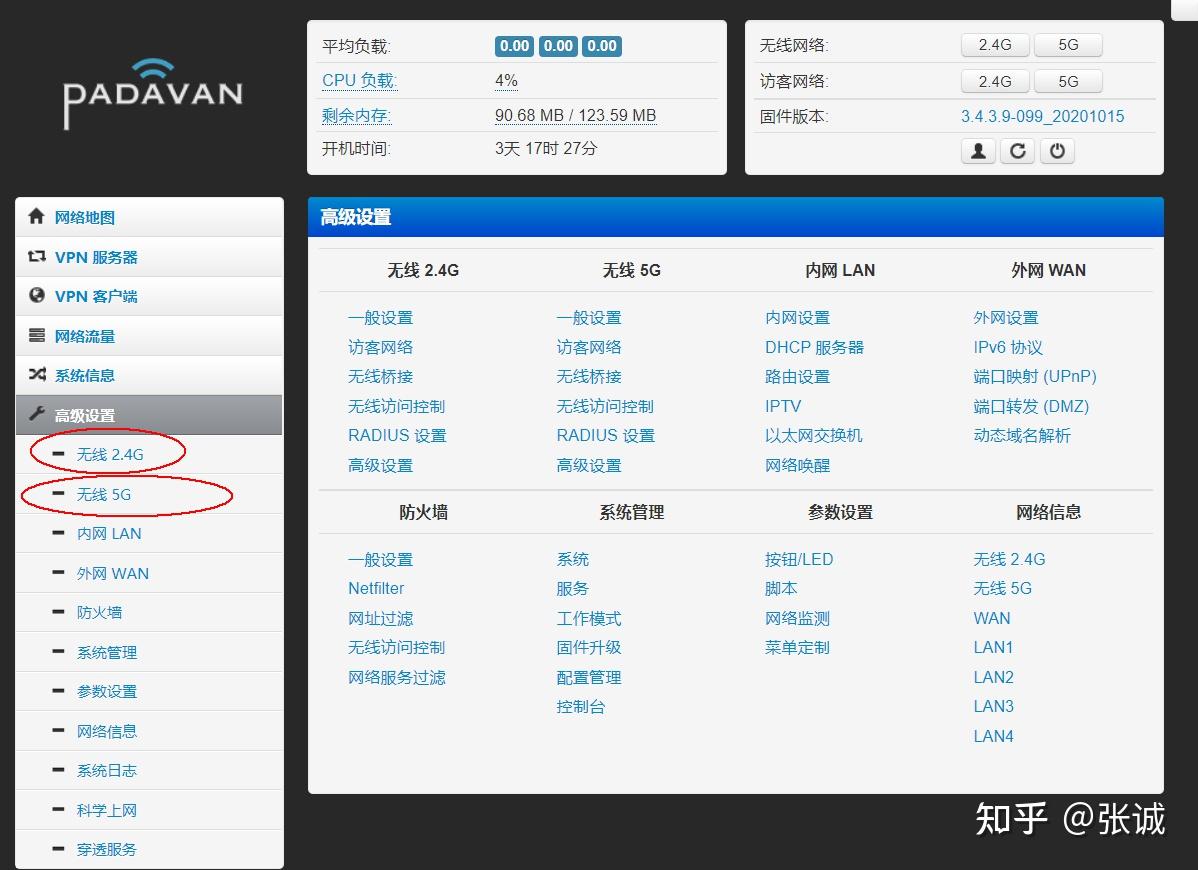The image size is (1198, 870).
Task: Open IPv6 协议 link
Action: (x=1008, y=347)
